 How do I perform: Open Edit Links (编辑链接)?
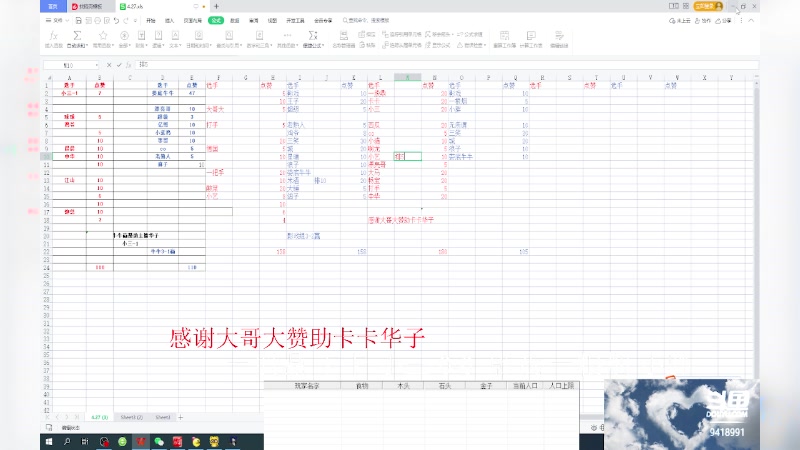tap(559, 39)
